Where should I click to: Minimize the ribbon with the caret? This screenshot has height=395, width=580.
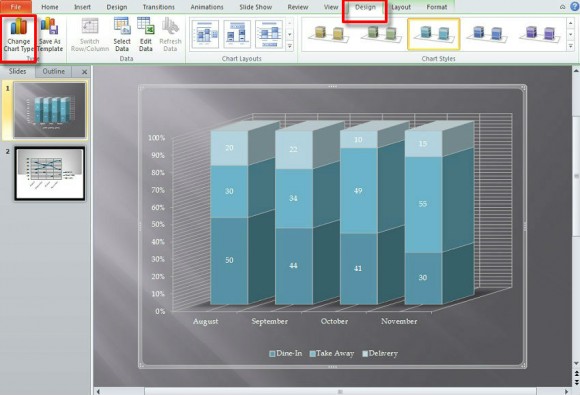tap(562, 7)
